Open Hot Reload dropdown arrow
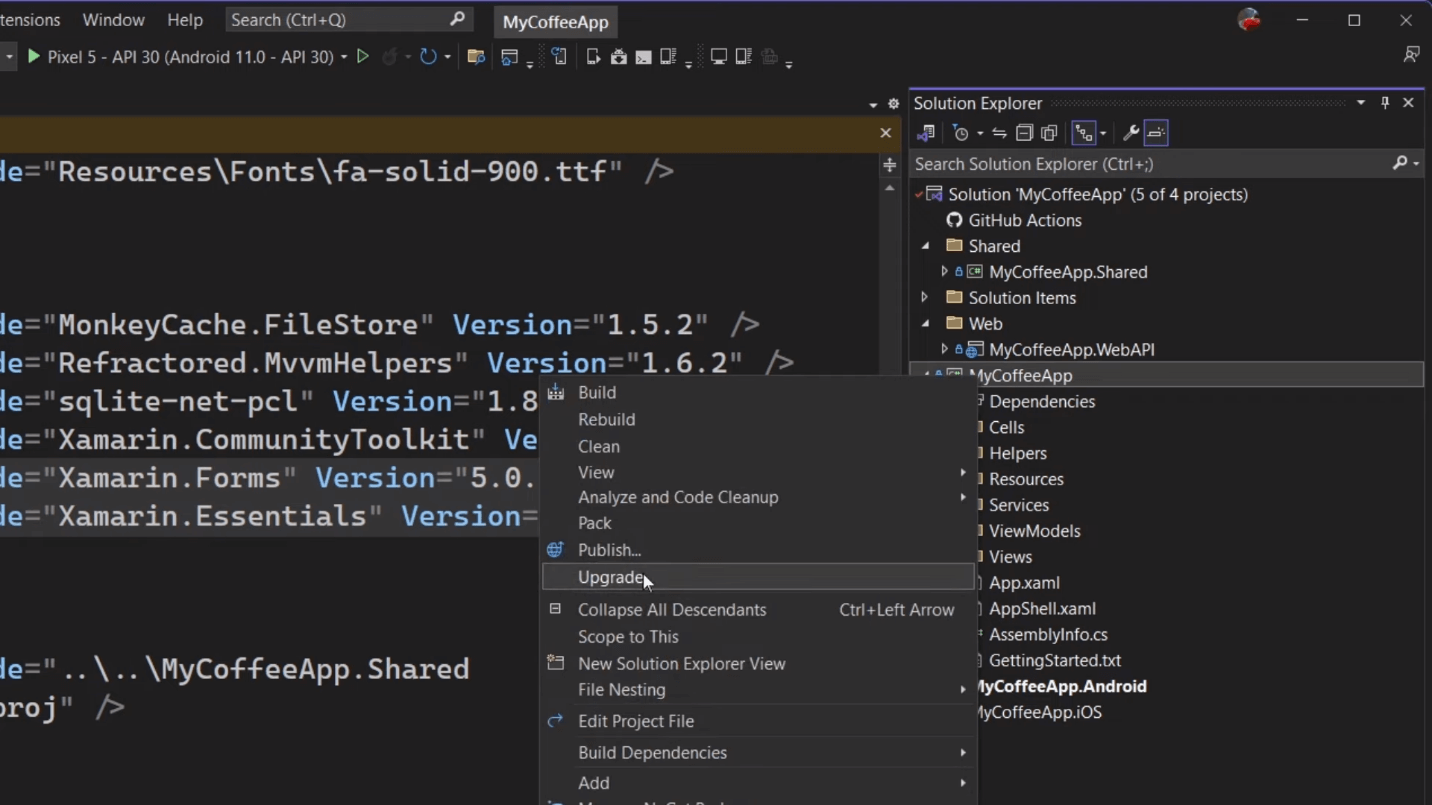 (408, 57)
